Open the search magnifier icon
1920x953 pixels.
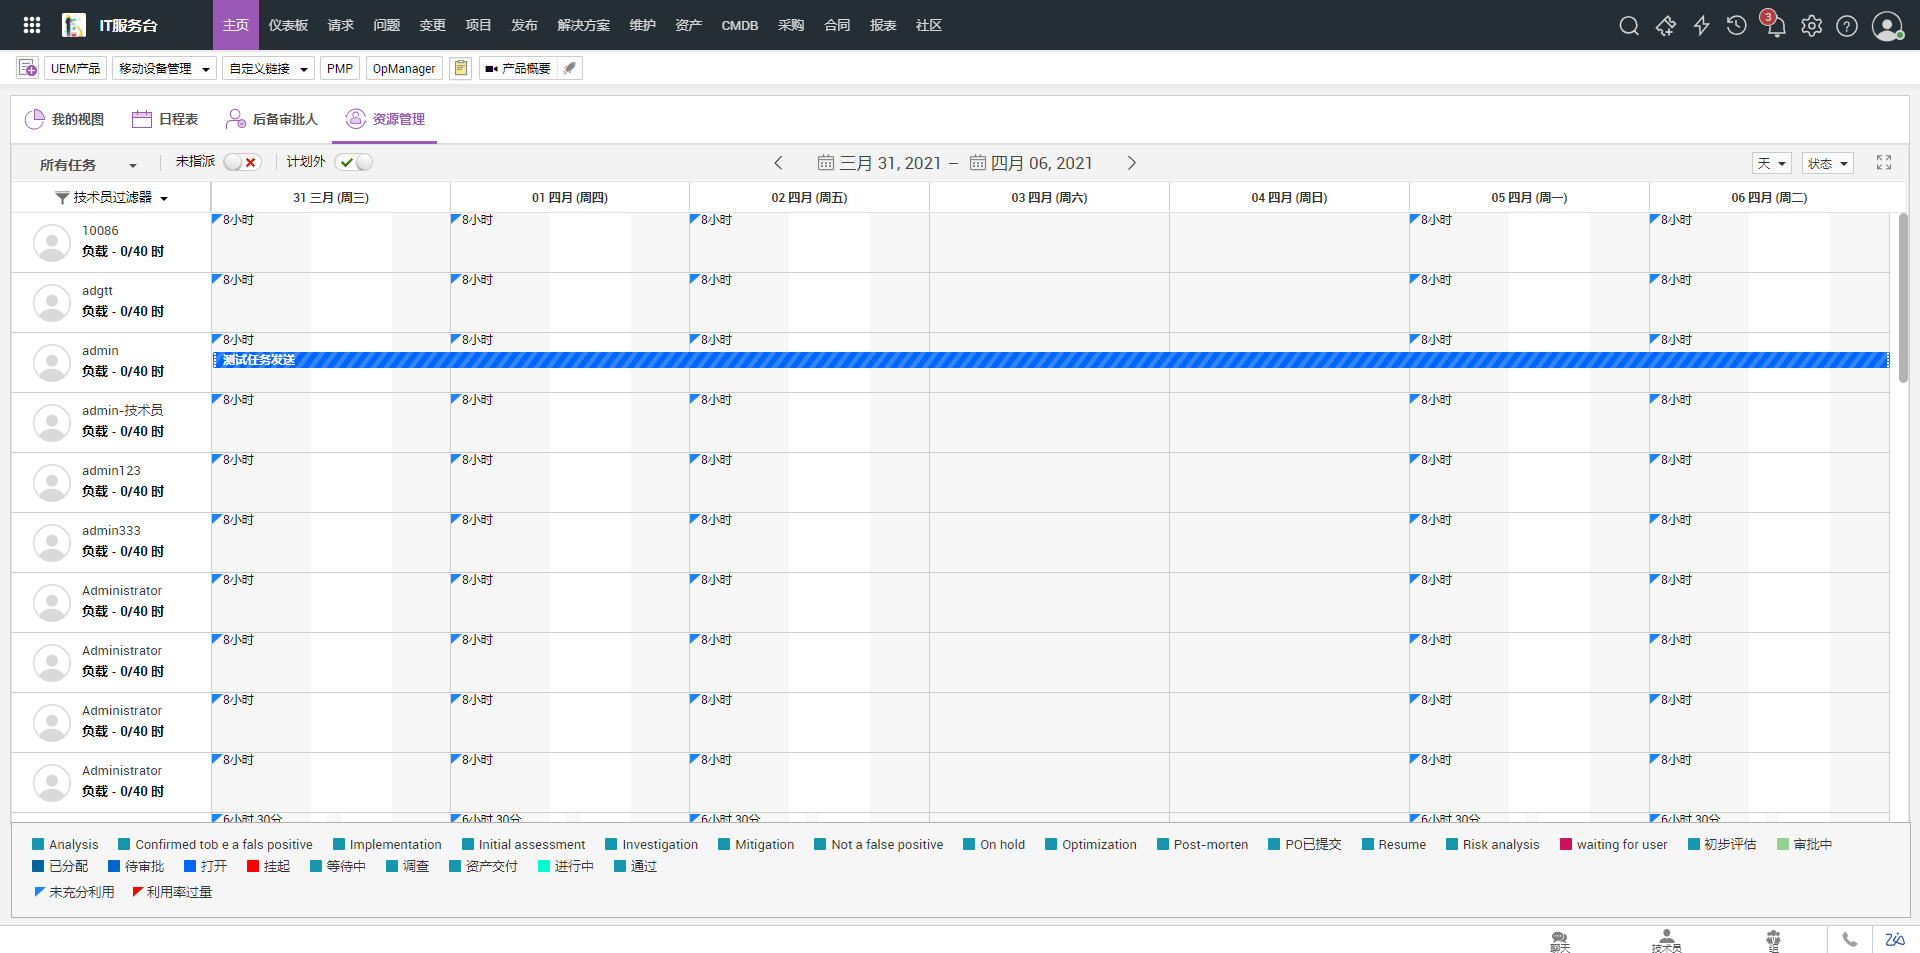pos(1629,26)
